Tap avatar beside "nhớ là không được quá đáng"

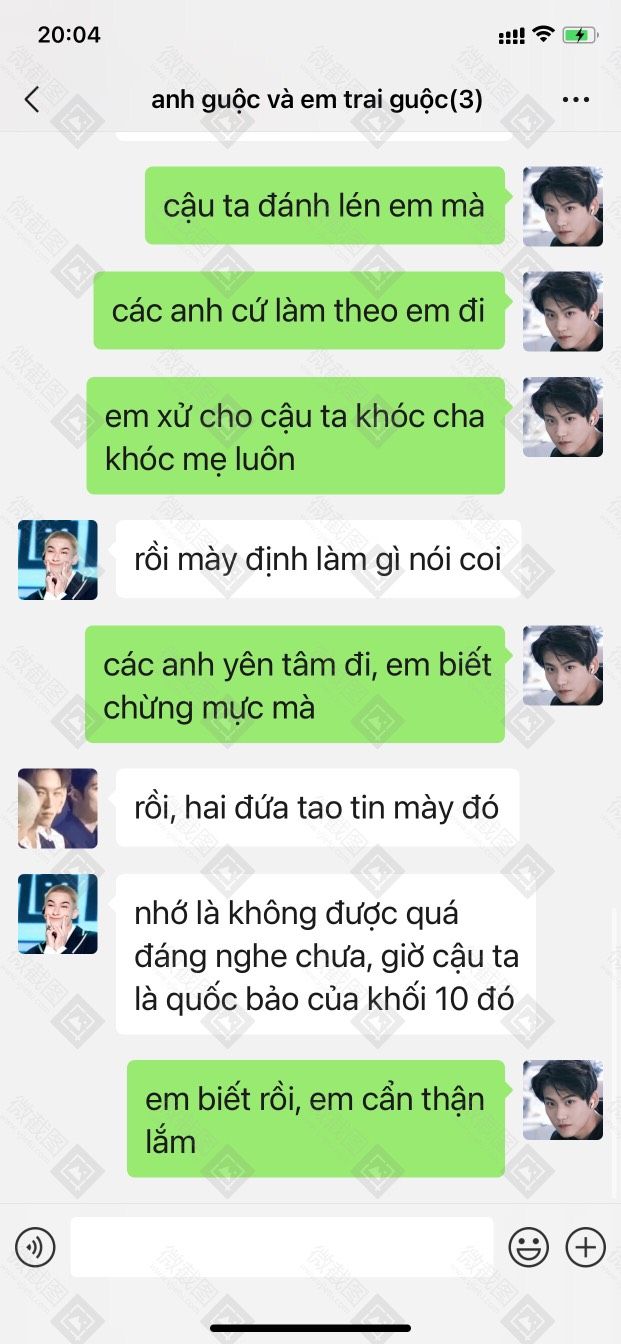[x=58, y=914]
